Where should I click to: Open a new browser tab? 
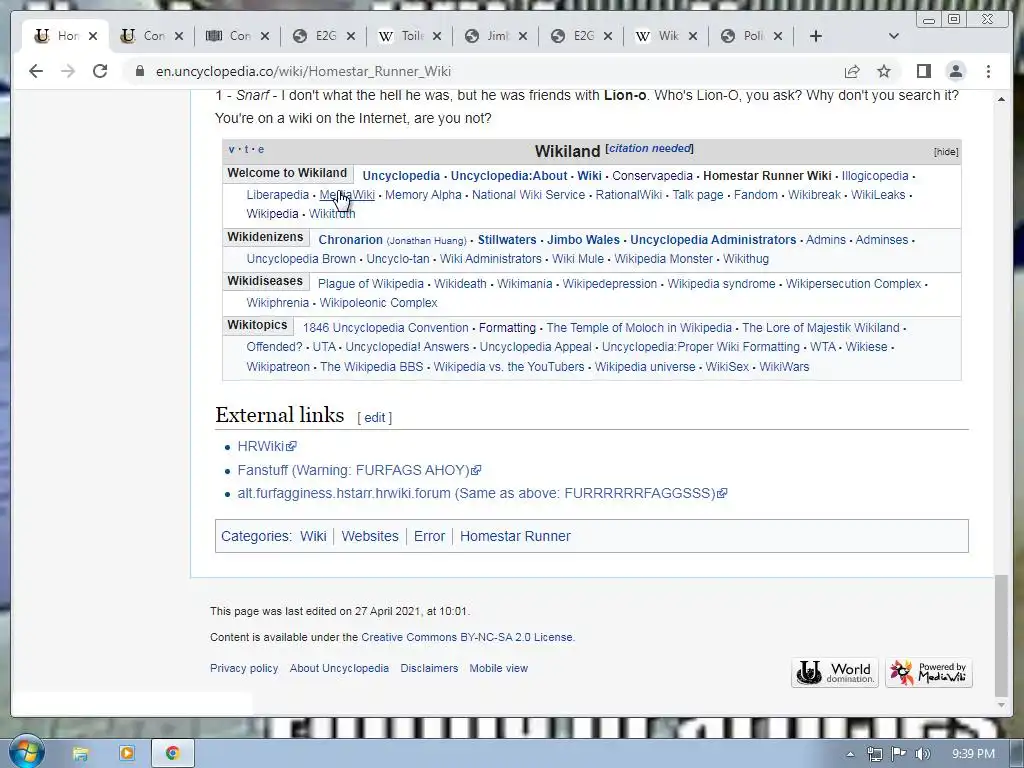pos(816,36)
